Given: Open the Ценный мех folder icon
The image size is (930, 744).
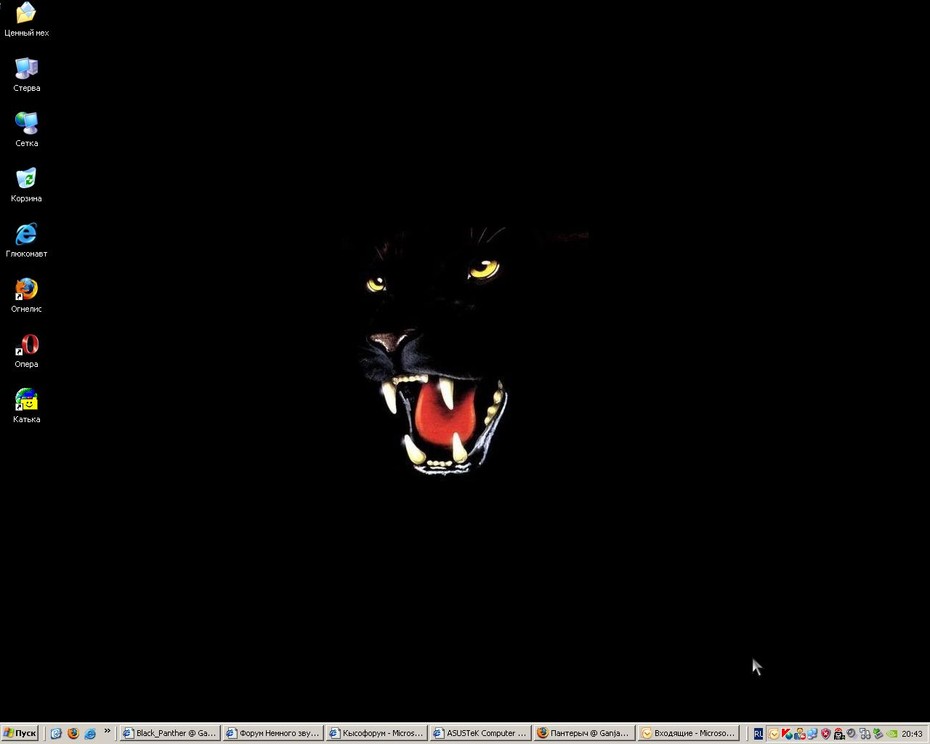Looking at the screenshot, I should (26, 20).
